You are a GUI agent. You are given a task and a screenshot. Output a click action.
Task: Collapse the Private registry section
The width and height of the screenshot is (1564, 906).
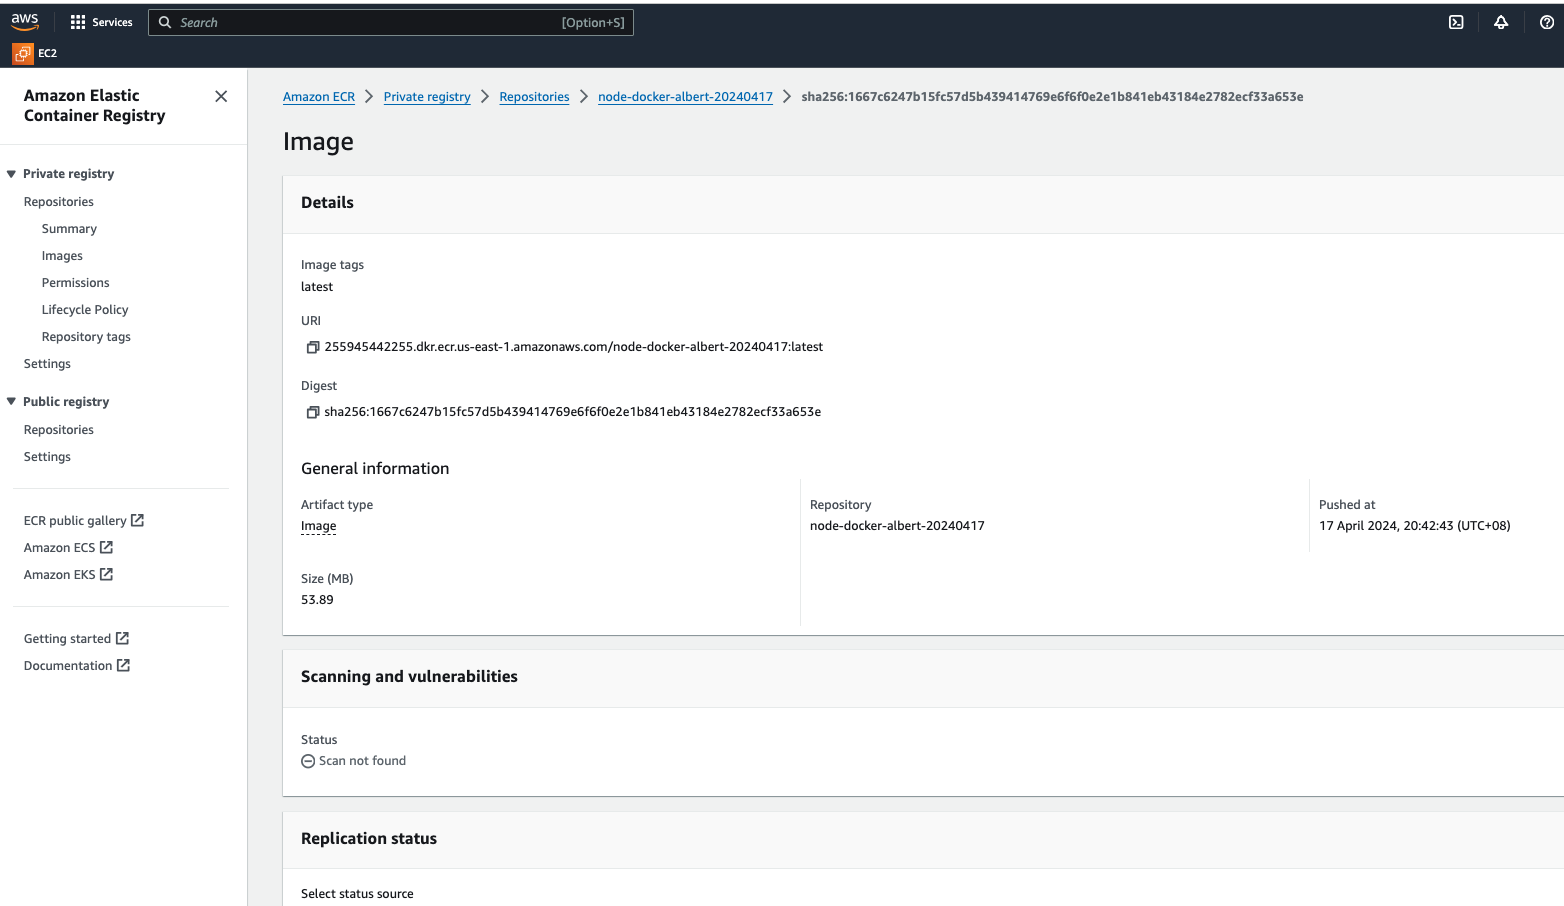coord(12,174)
